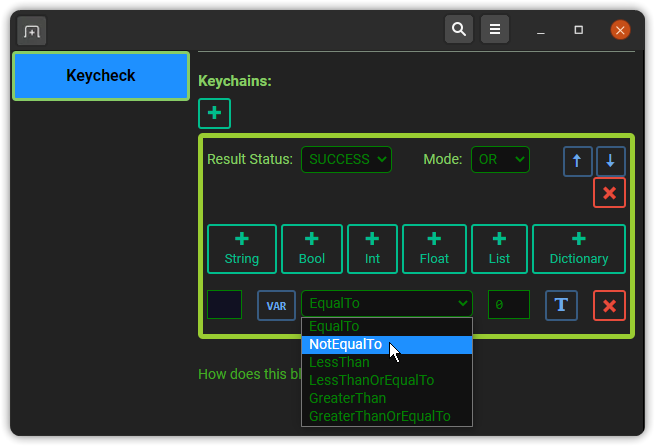655x446 pixels.
Task: Toggle the VAR mode button
Action: [276, 306]
